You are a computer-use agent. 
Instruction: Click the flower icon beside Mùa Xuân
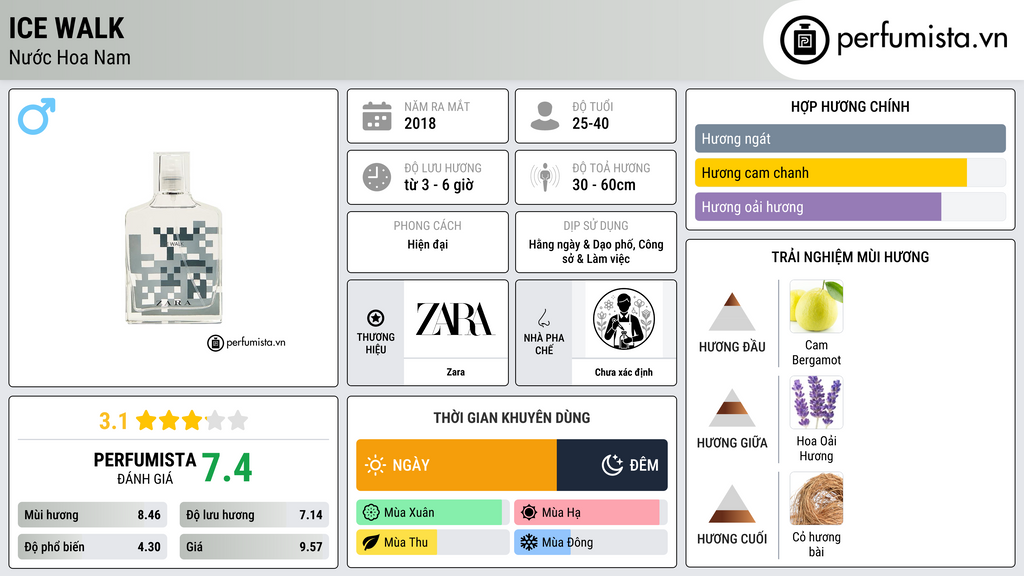click(371, 513)
